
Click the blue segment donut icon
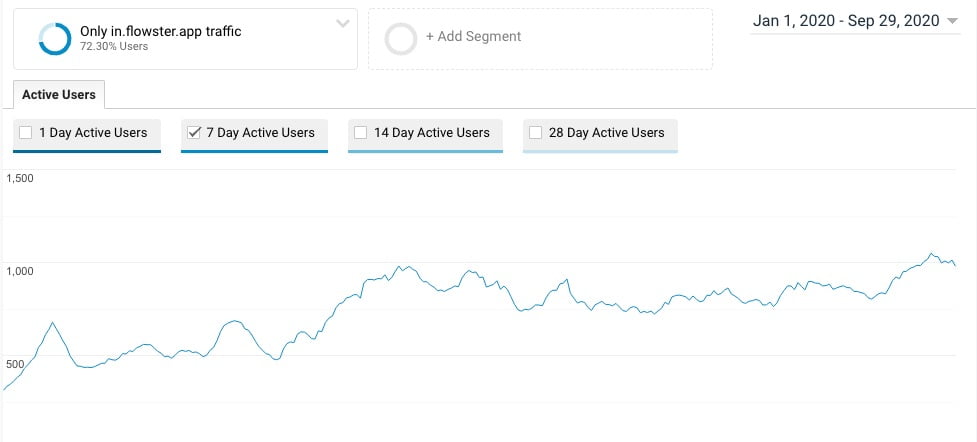coord(54,39)
